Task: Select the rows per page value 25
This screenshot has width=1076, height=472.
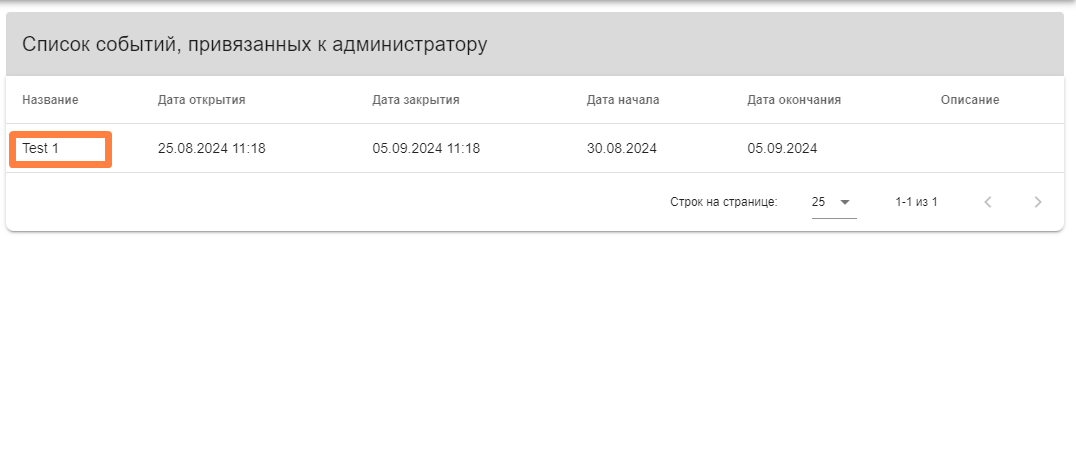Action: (819, 202)
